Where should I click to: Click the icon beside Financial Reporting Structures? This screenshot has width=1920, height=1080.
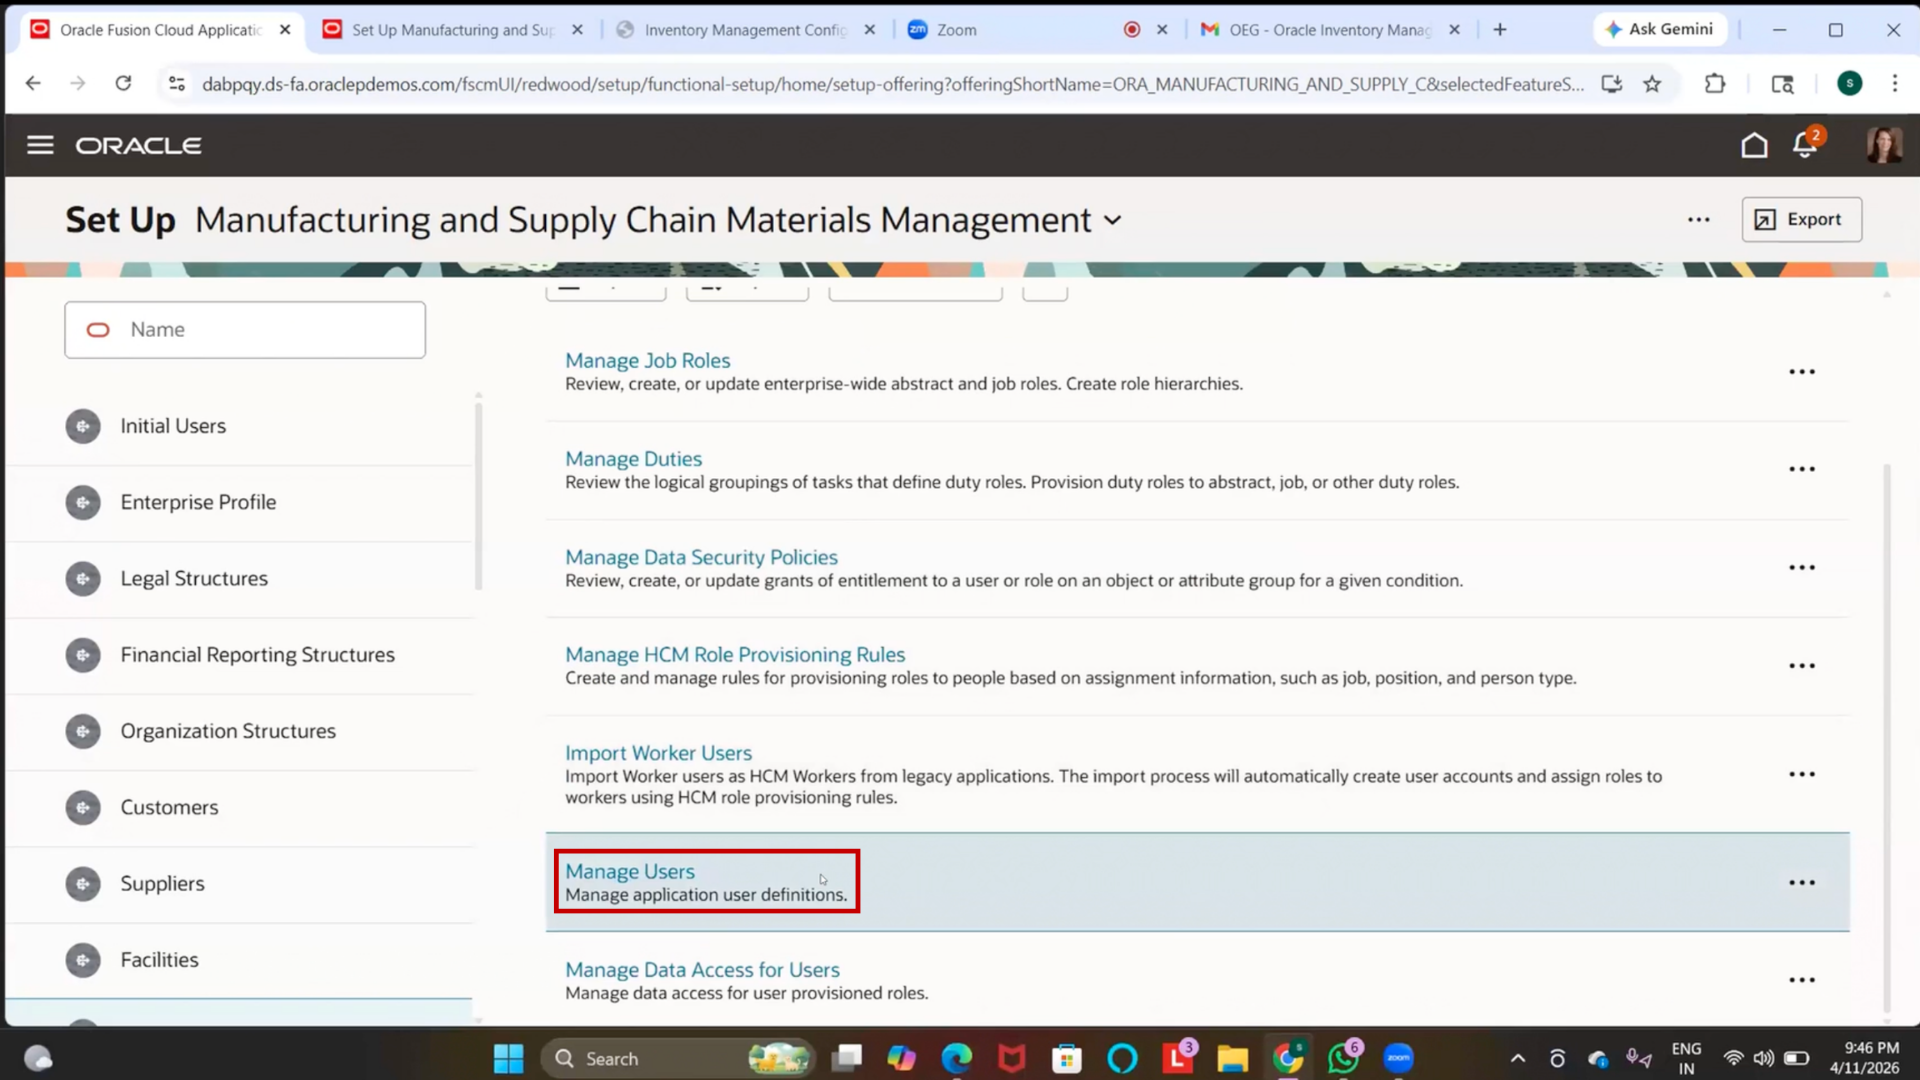[x=83, y=655]
